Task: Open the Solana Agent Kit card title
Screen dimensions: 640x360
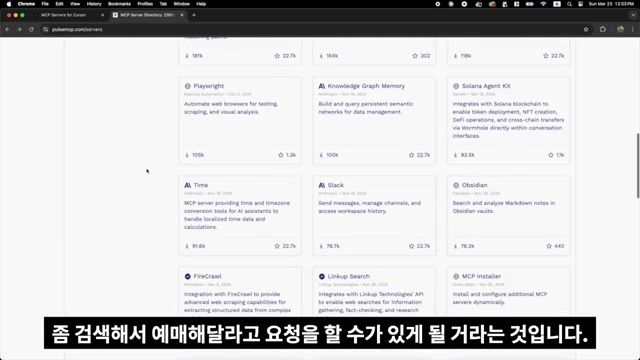Action: [x=486, y=86]
